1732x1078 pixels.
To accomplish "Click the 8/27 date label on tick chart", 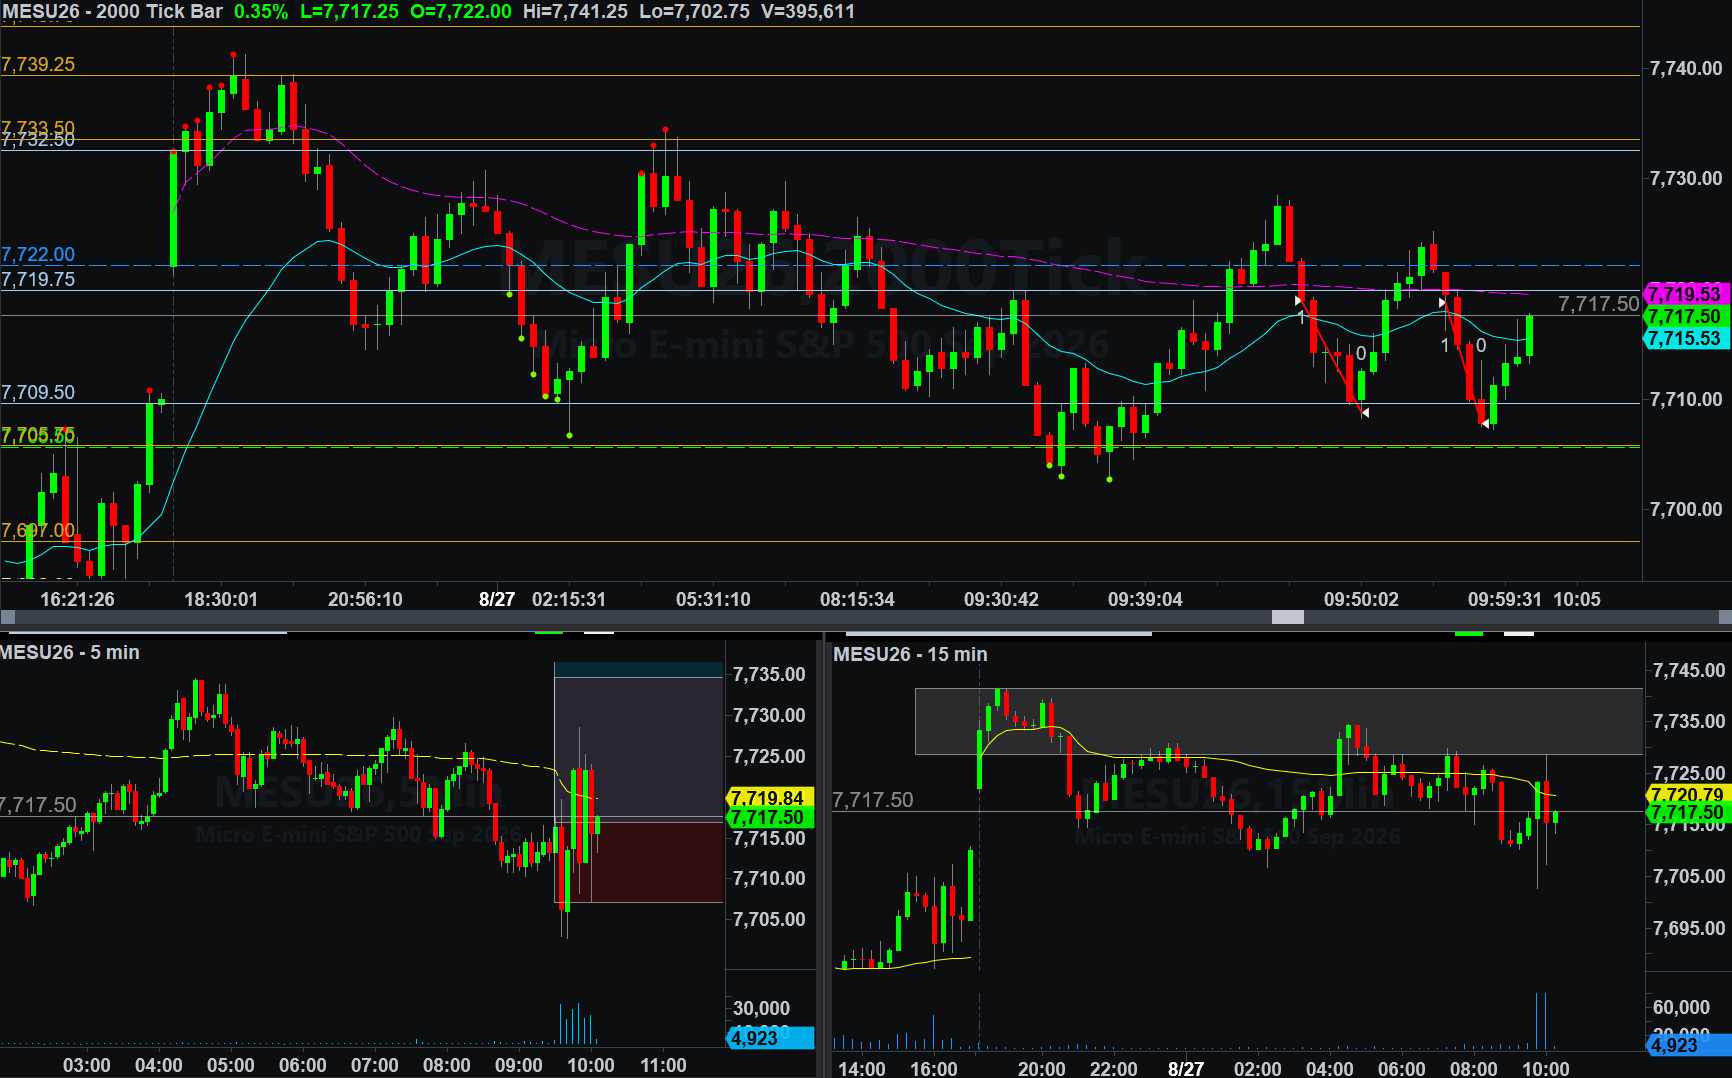I will [497, 599].
